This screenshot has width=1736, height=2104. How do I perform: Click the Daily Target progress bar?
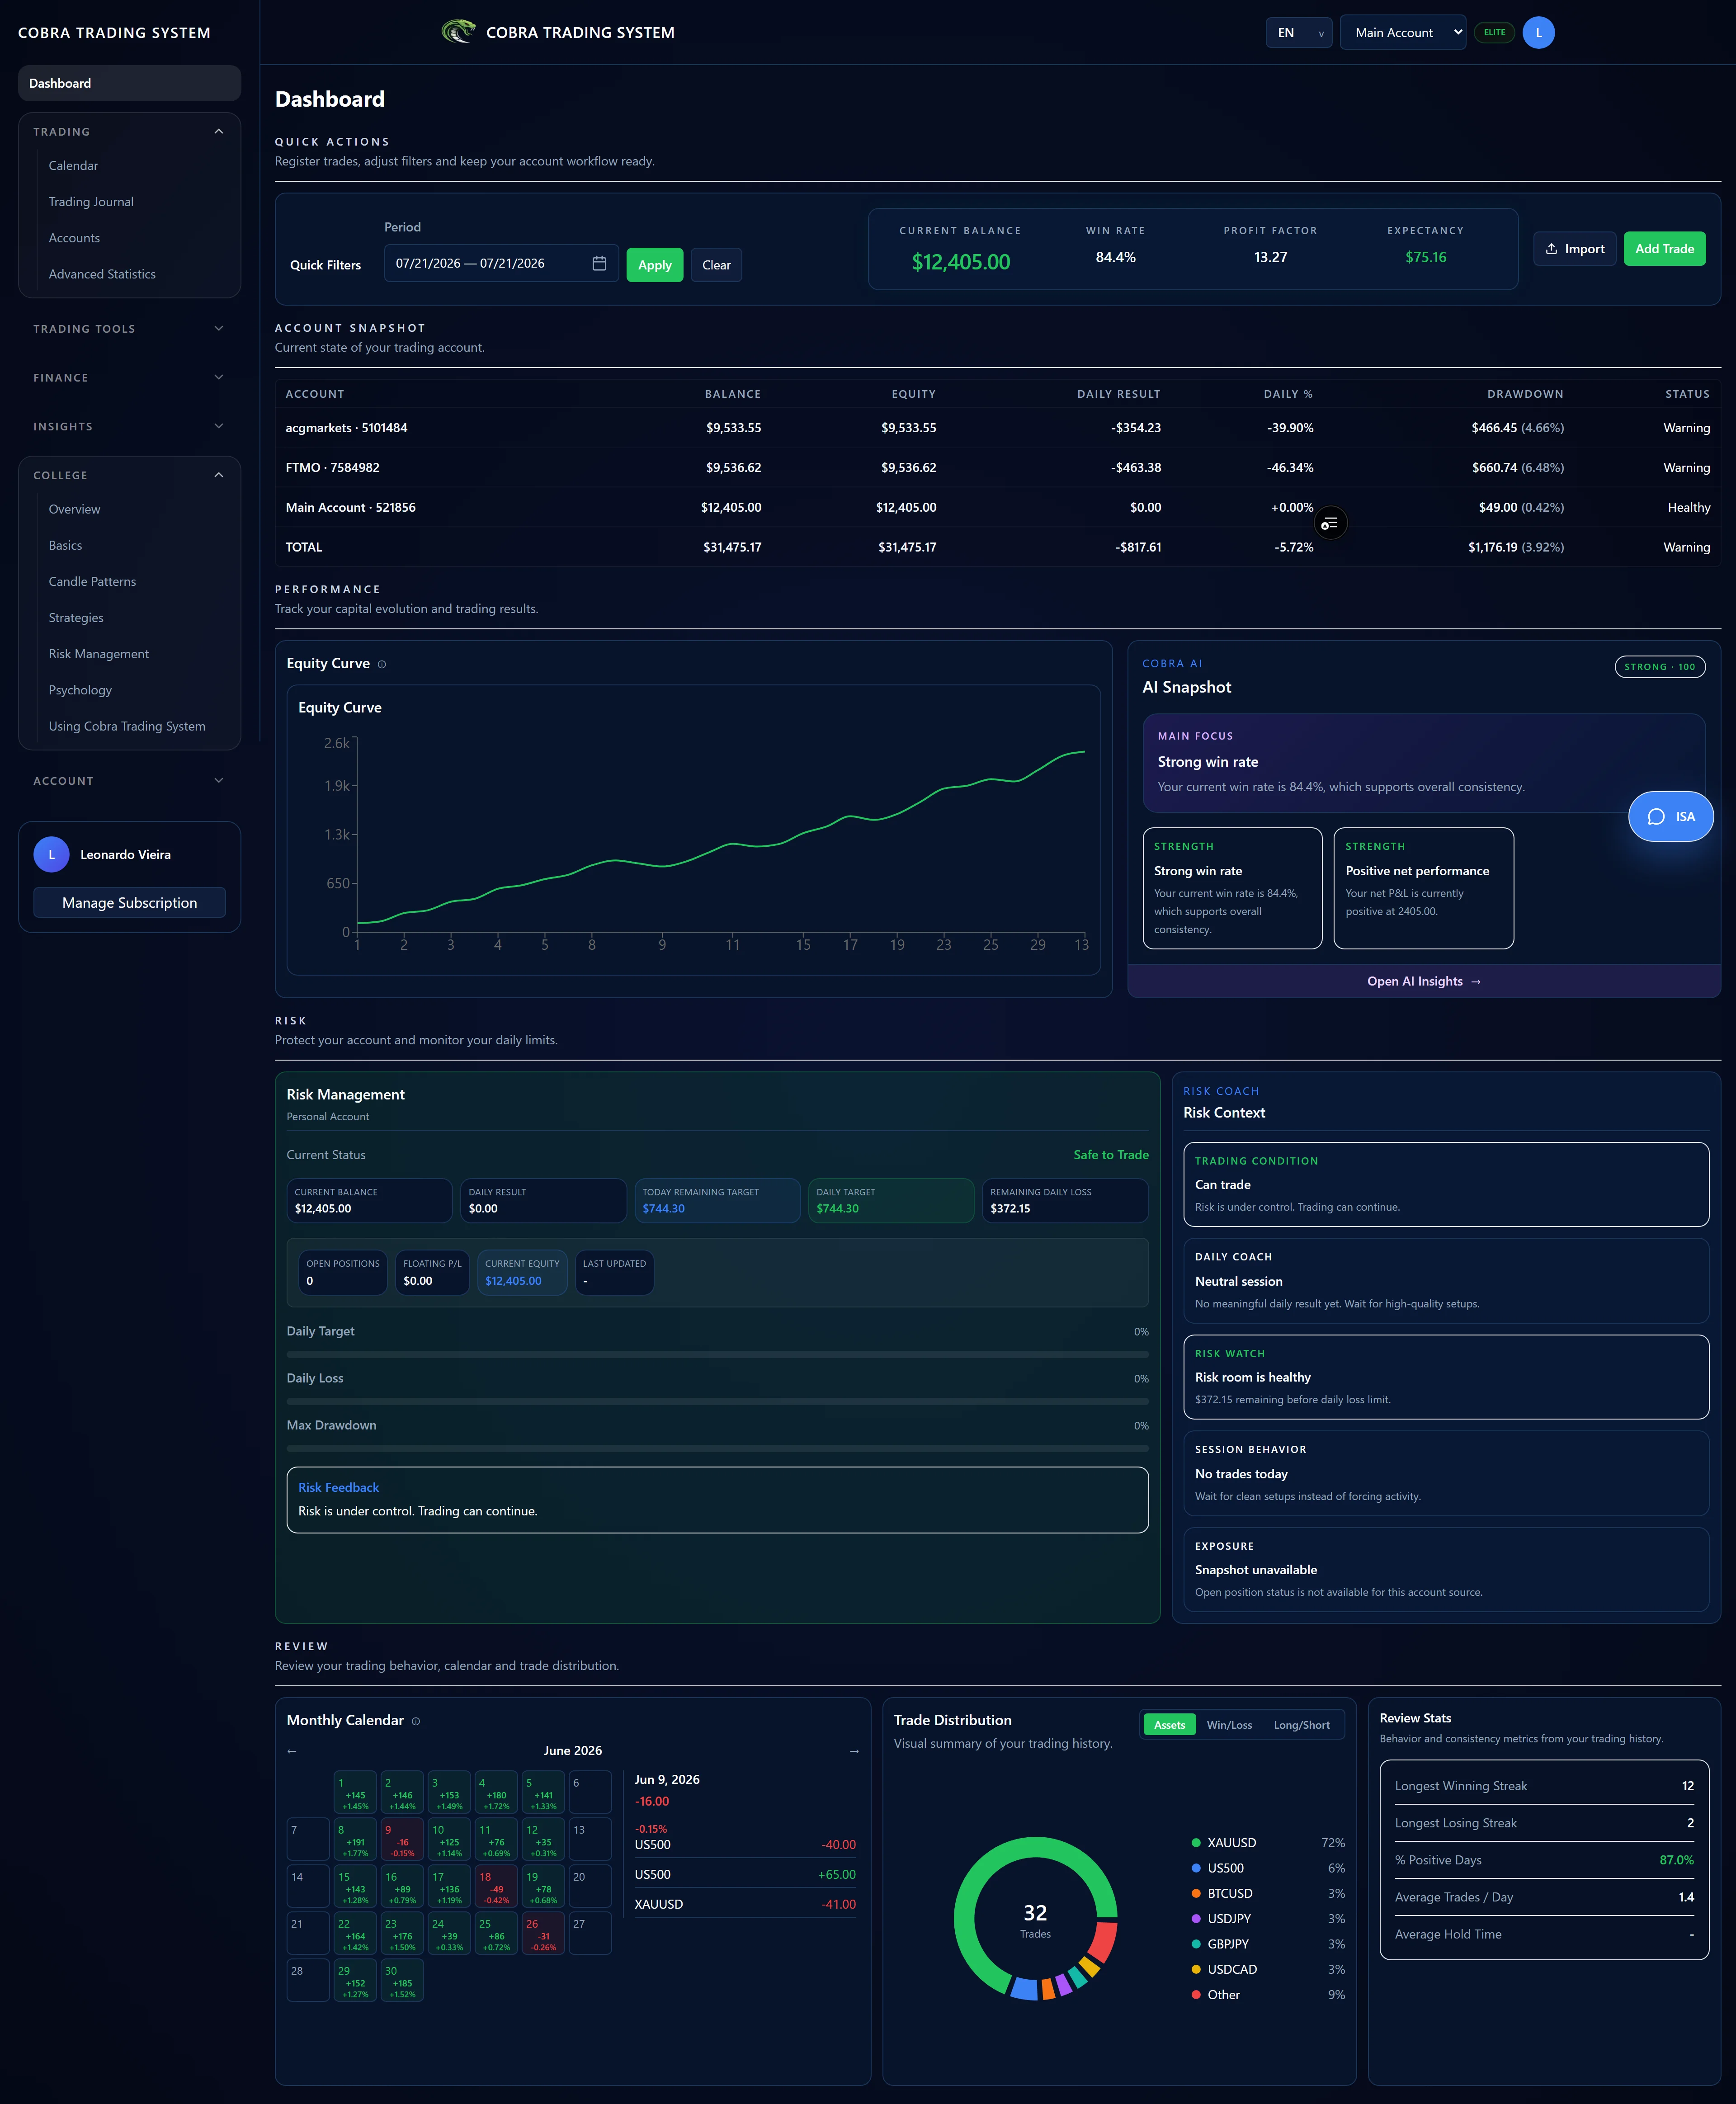[717, 1355]
